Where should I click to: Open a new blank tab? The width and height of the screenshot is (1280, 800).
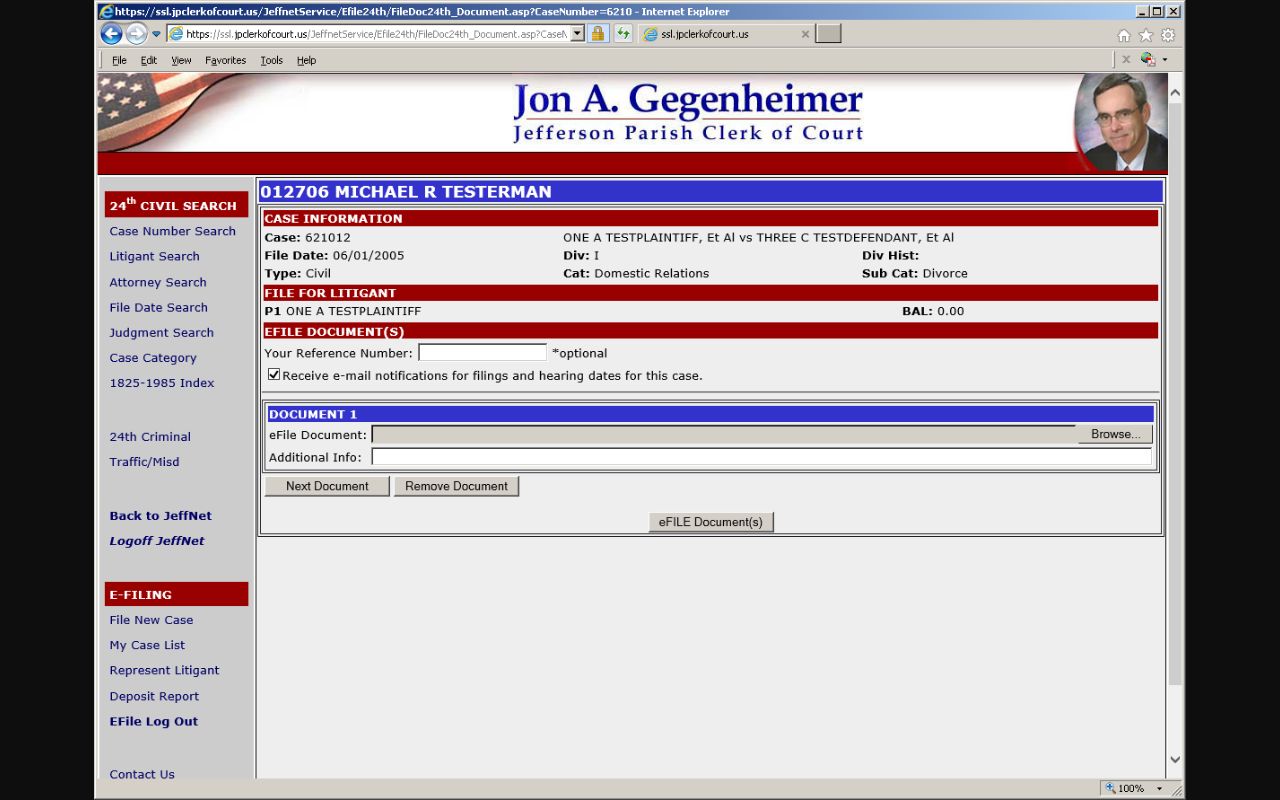829,34
